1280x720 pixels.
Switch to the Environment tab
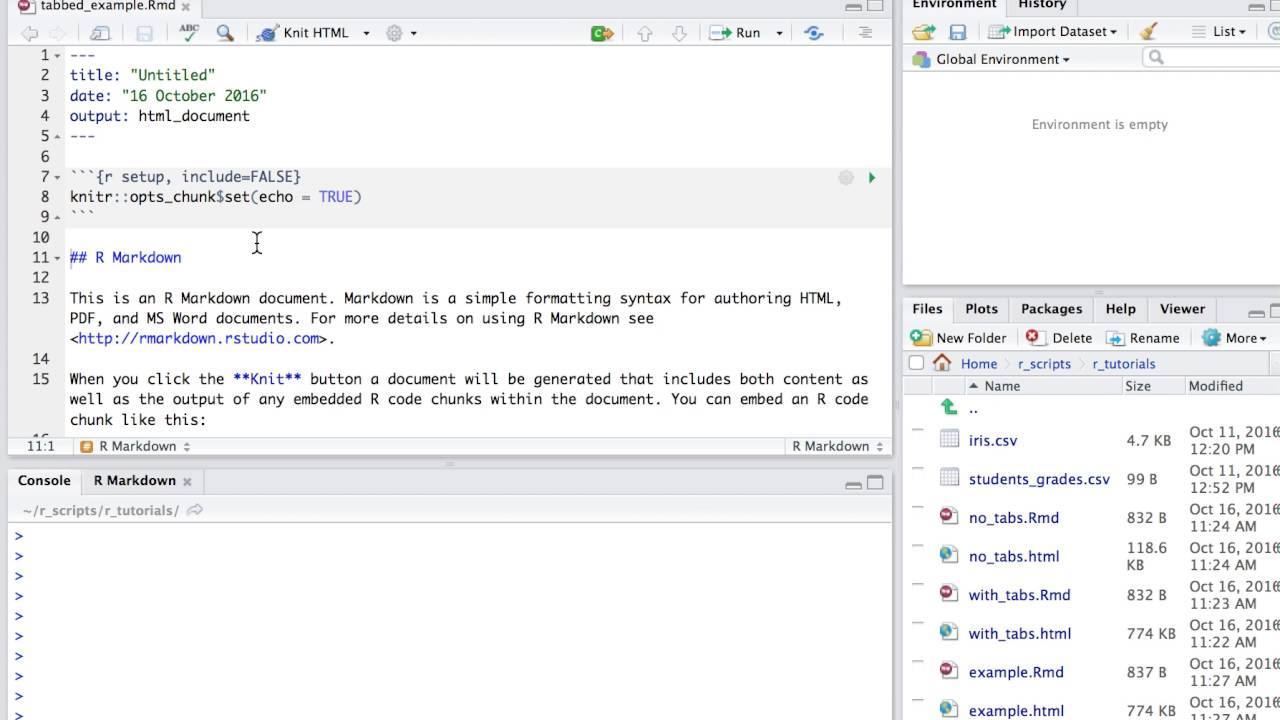point(955,5)
